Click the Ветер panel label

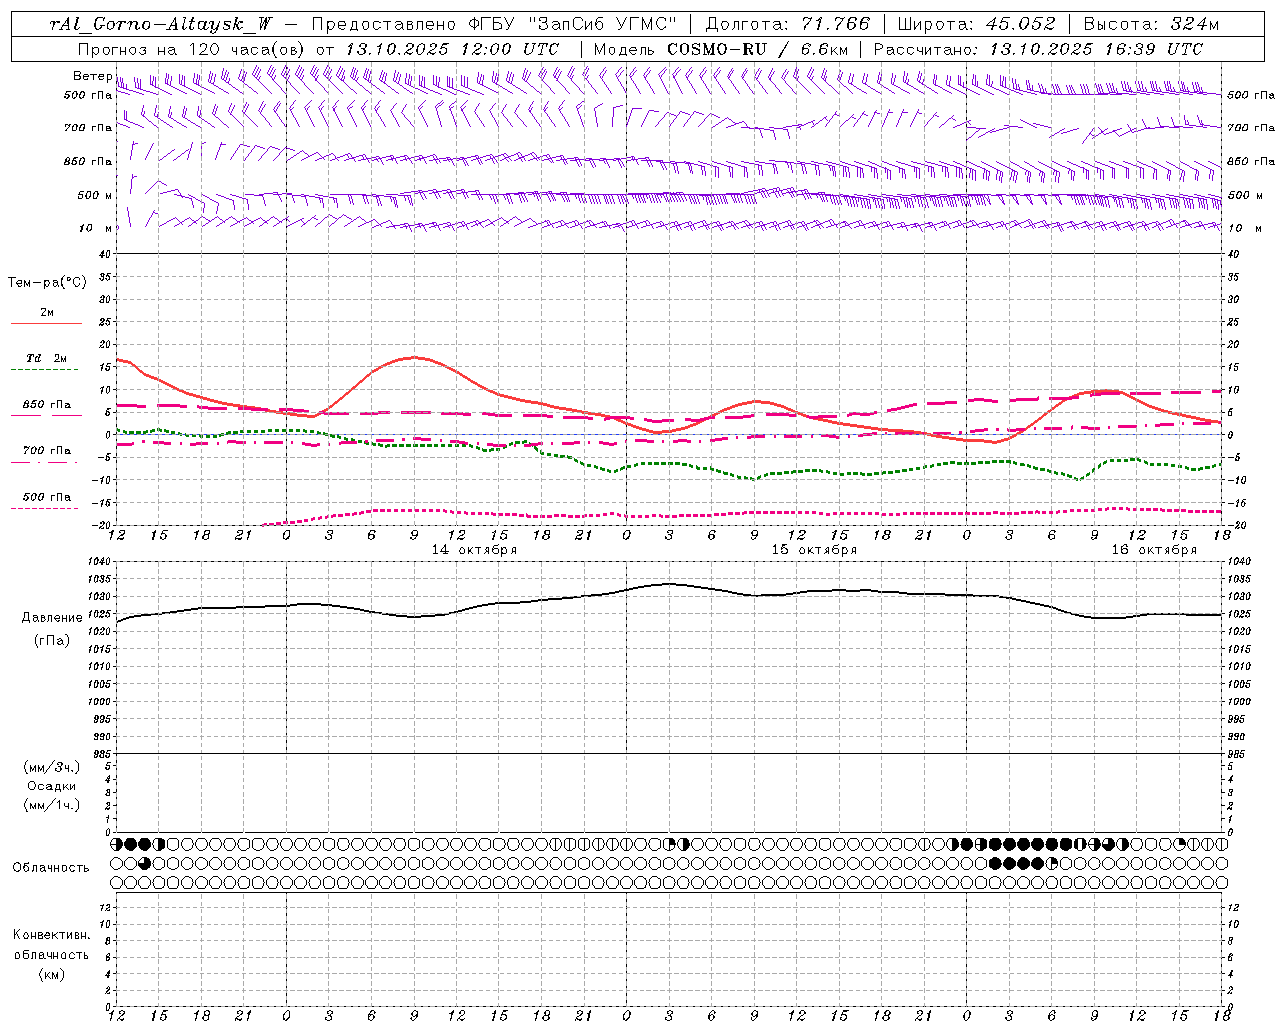(x=92, y=76)
